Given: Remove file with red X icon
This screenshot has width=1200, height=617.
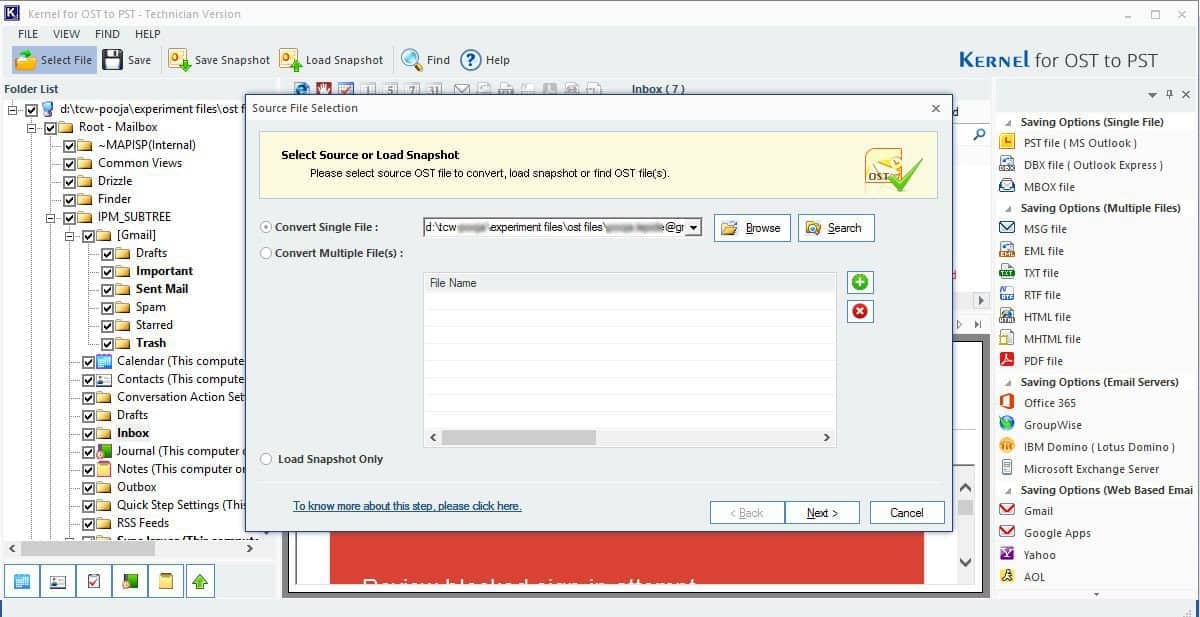Looking at the screenshot, I should [x=860, y=312].
